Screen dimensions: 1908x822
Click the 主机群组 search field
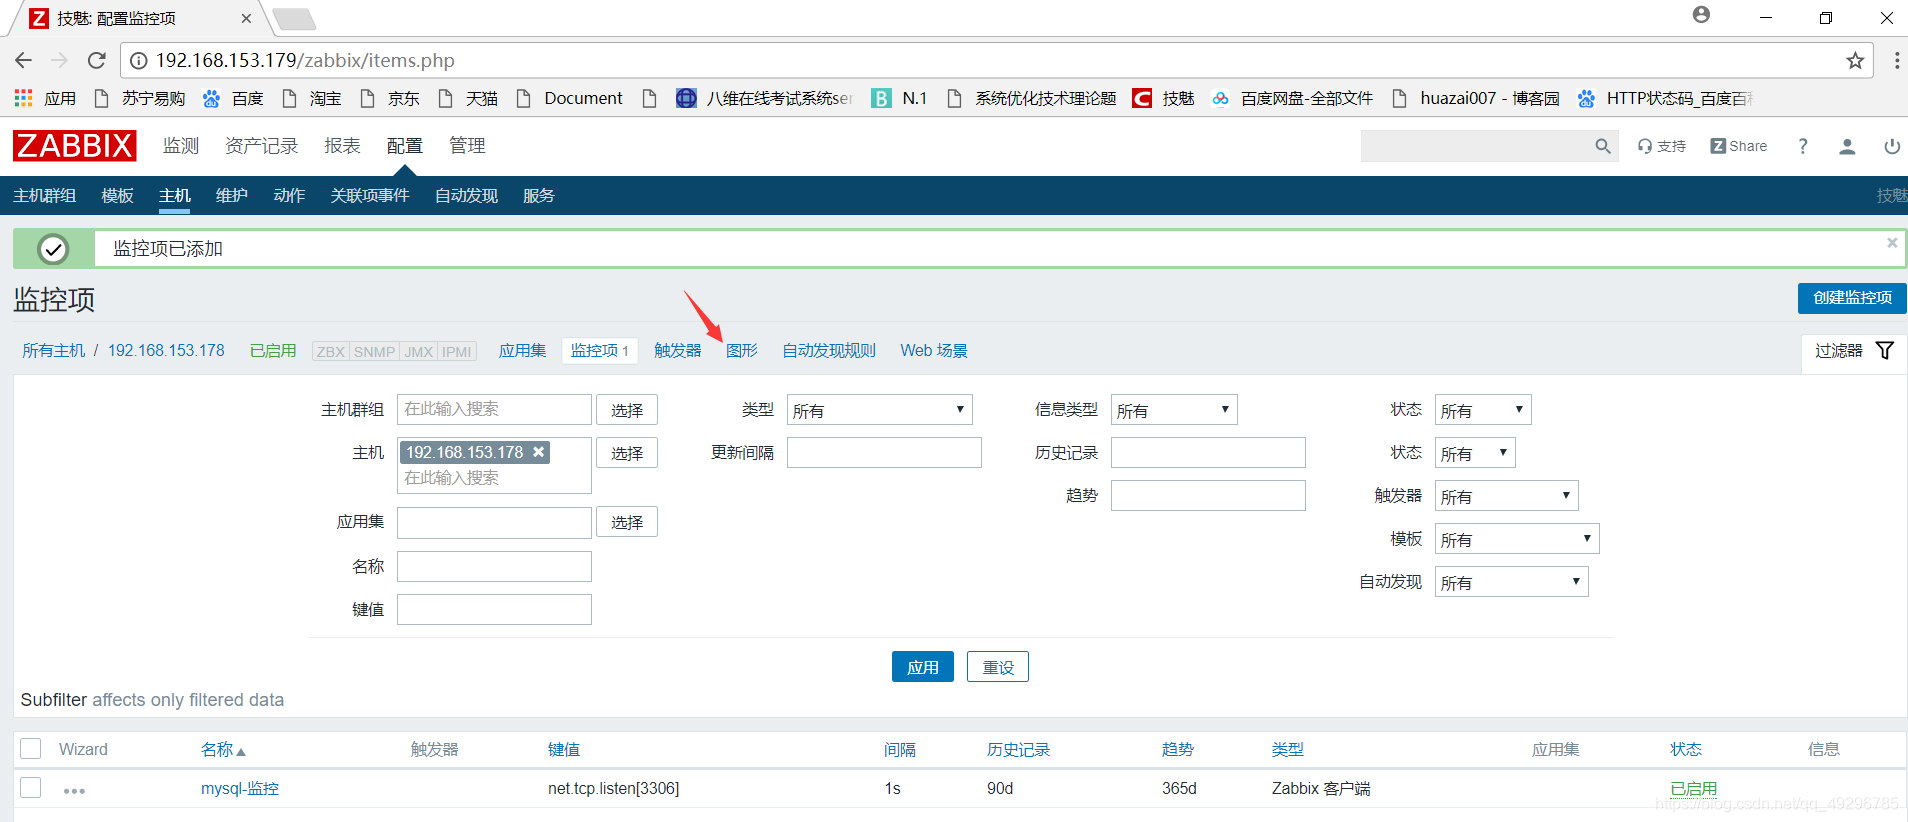[x=494, y=410]
